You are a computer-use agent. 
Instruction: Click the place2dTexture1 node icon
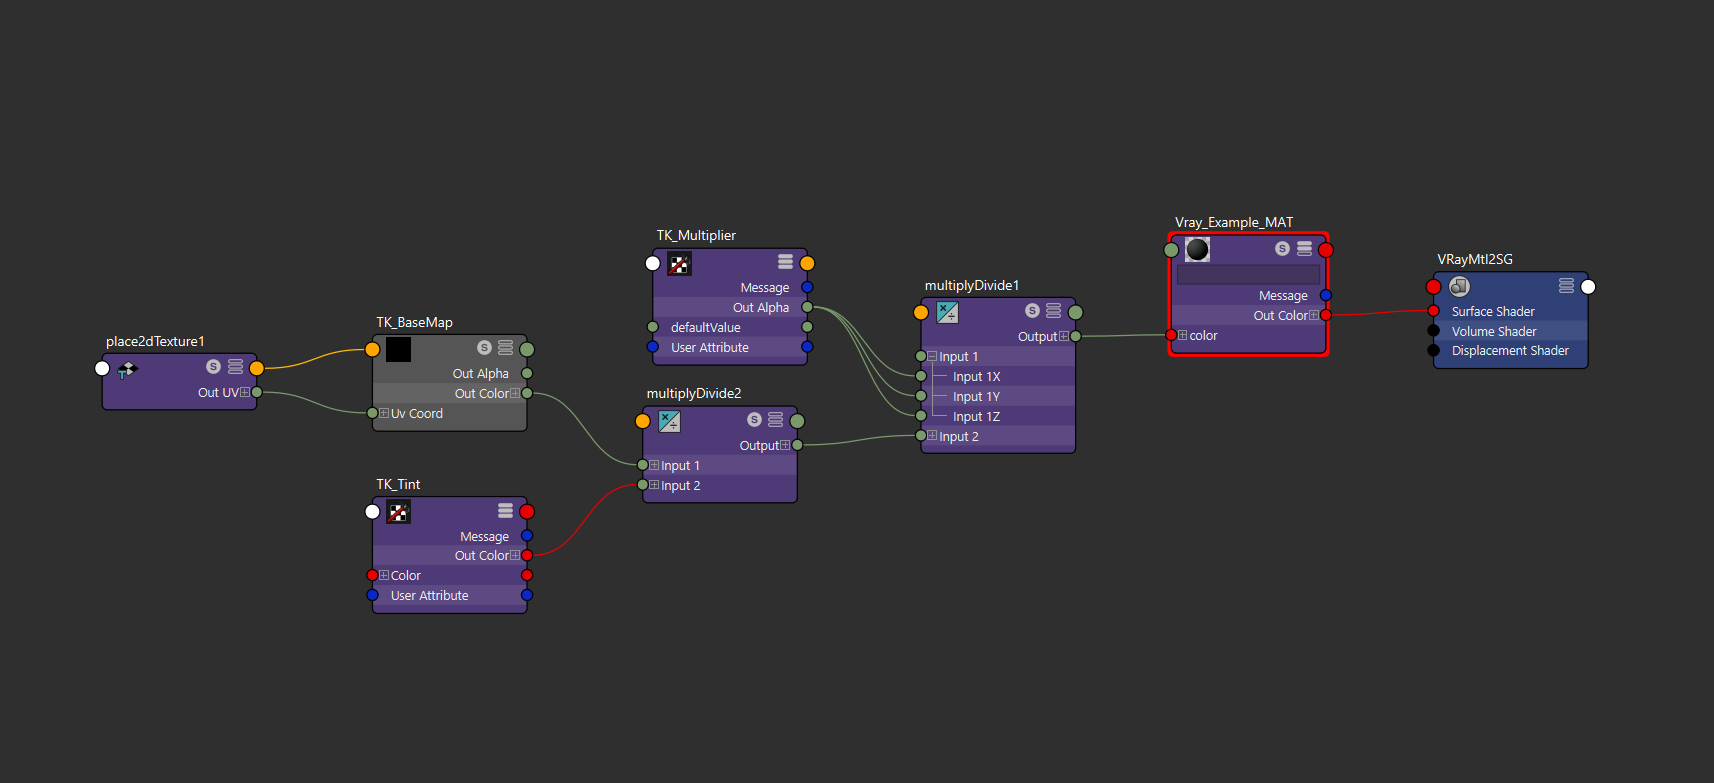click(127, 370)
